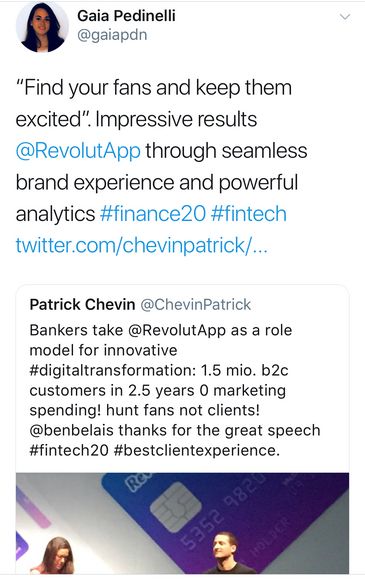This screenshot has width=365, height=579.
Task: Click the "Find your fans" quote text
Action: coord(84,88)
